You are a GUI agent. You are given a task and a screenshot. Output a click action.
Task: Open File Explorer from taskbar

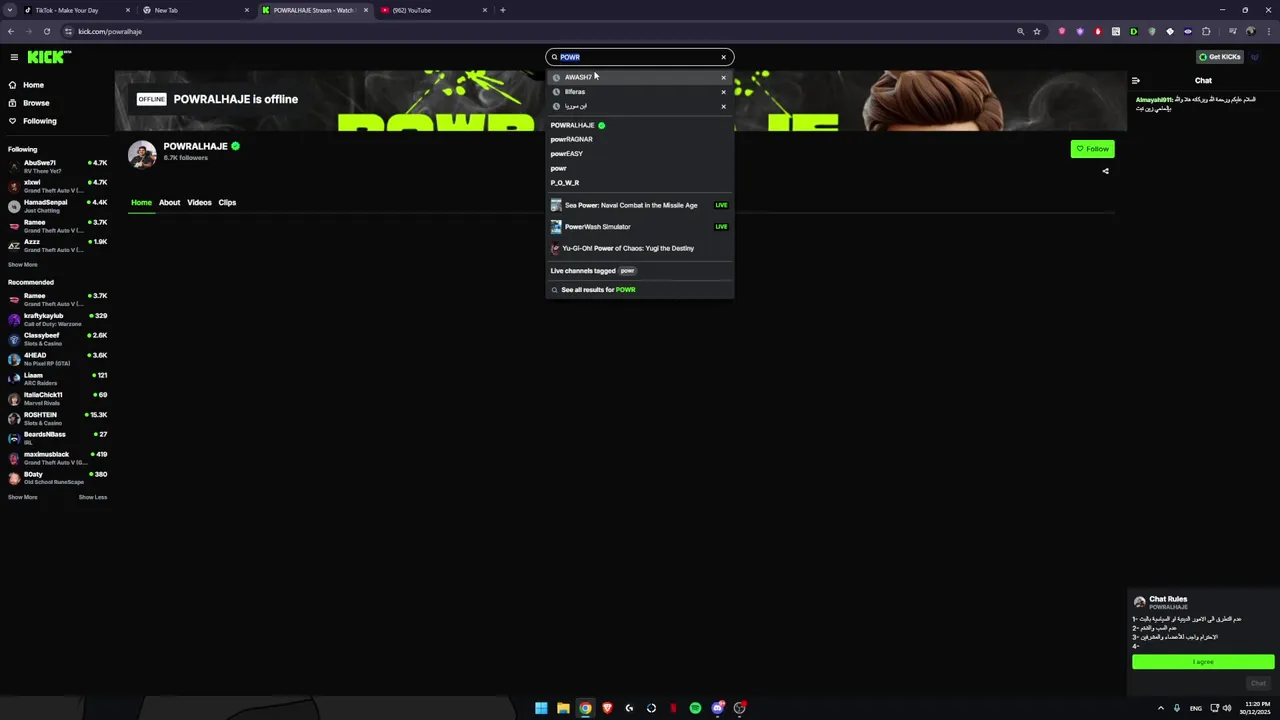click(x=563, y=708)
